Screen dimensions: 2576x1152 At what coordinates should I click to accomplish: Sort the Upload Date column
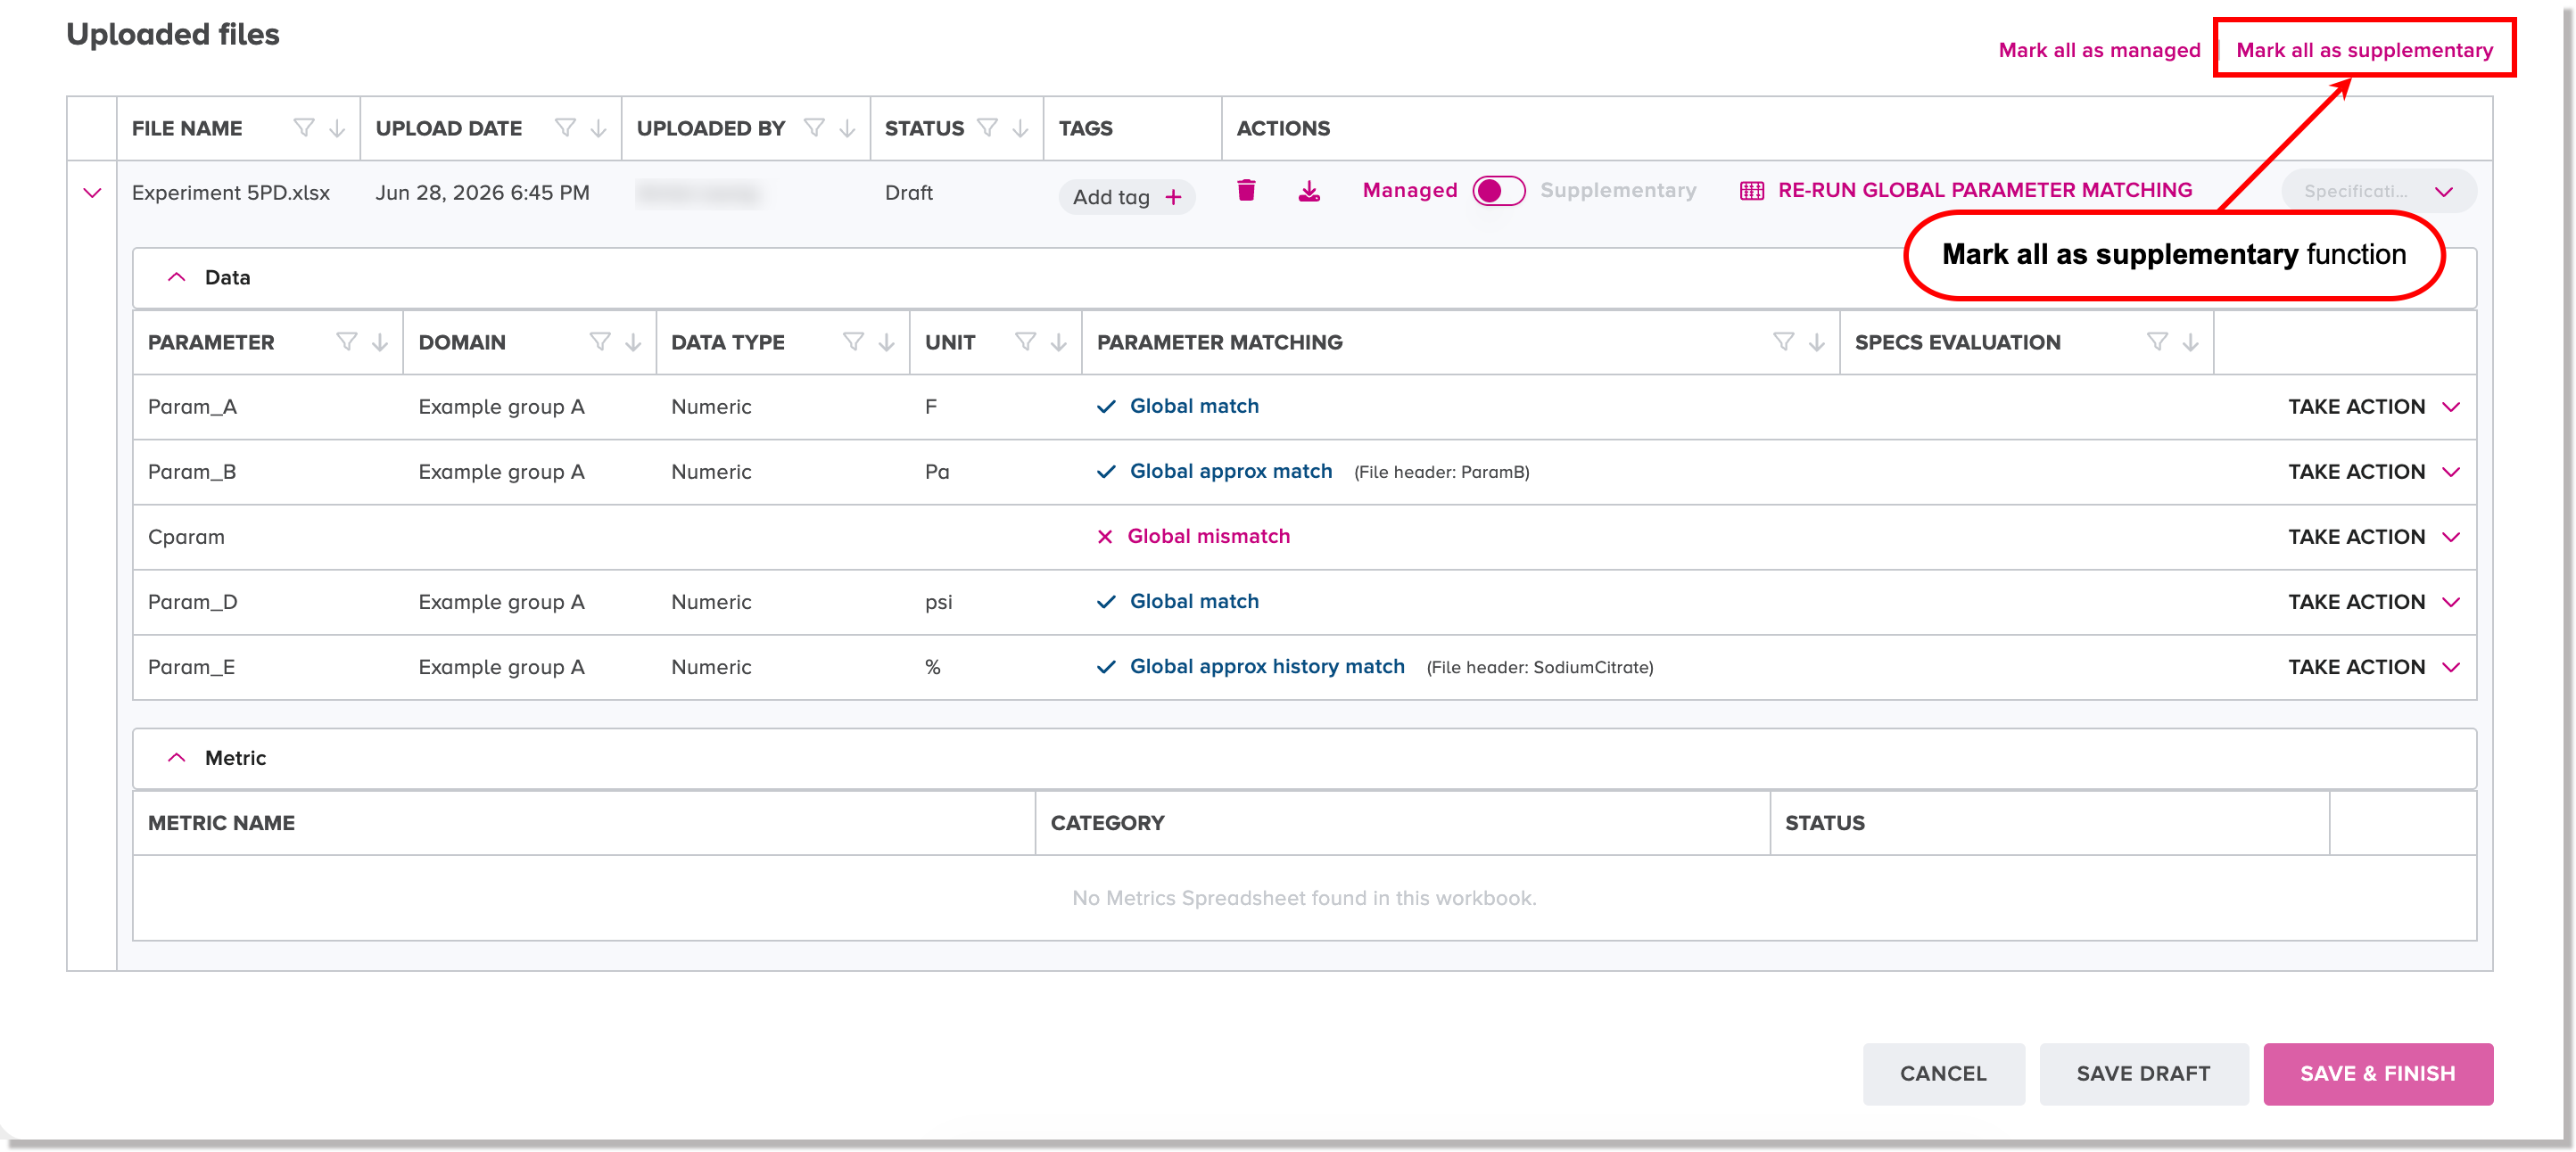click(x=599, y=128)
